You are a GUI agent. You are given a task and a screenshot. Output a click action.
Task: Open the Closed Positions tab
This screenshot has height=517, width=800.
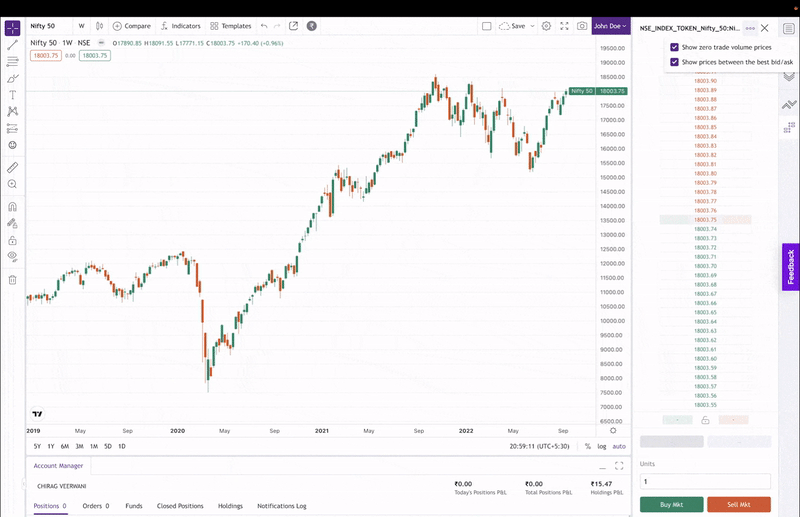tap(180, 506)
